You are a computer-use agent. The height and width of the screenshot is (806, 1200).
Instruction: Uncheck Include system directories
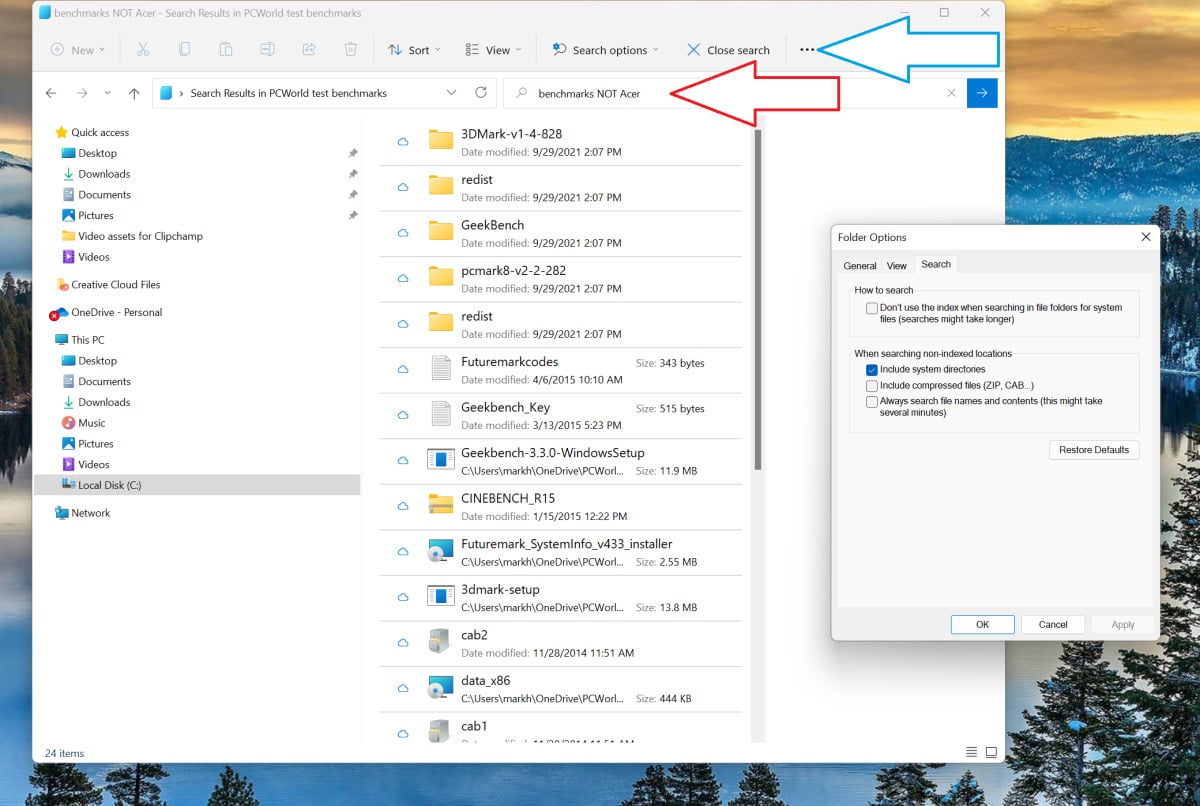click(x=872, y=370)
